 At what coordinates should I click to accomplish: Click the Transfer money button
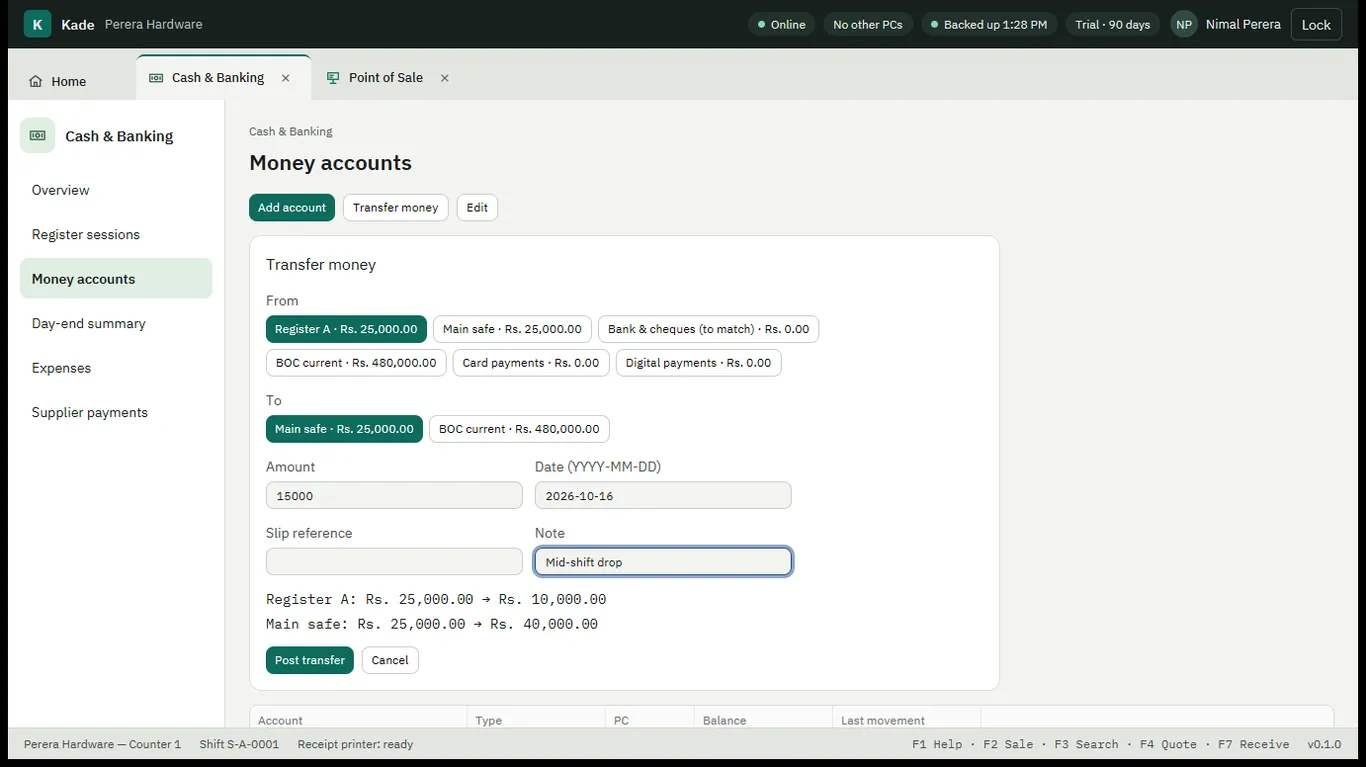pos(396,208)
